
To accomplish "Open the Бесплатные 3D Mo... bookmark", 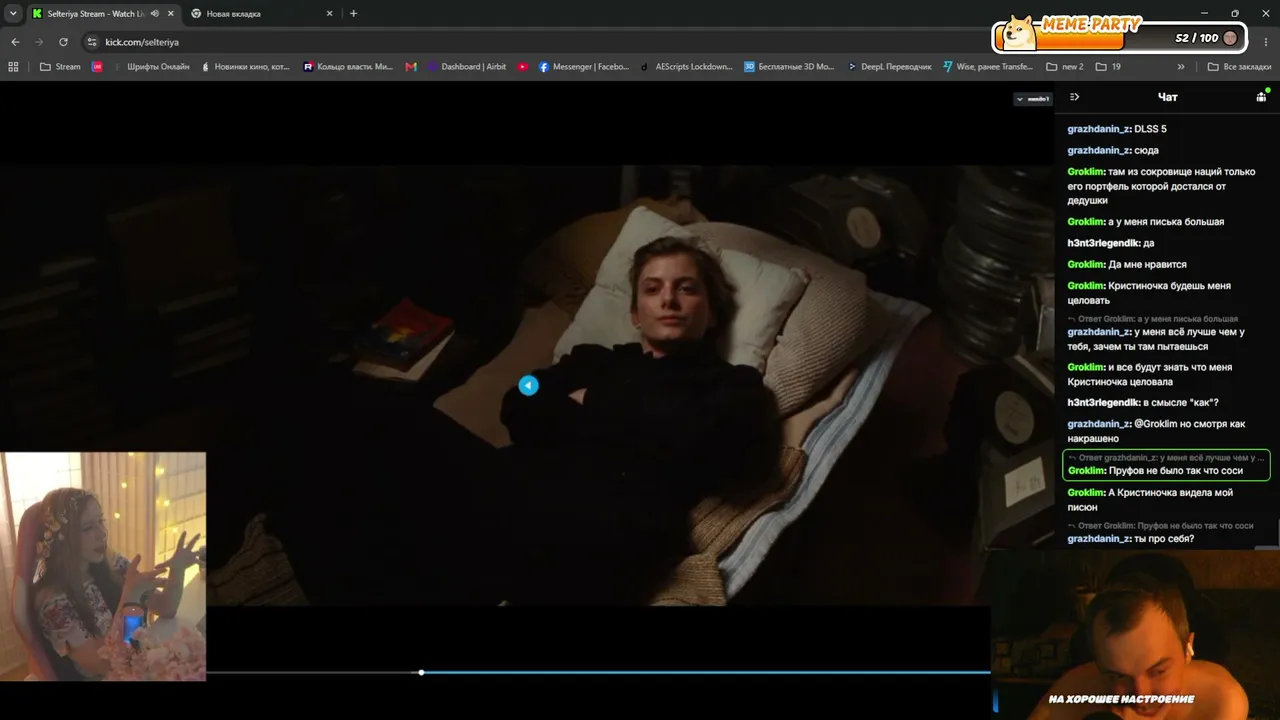I will [789, 67].
